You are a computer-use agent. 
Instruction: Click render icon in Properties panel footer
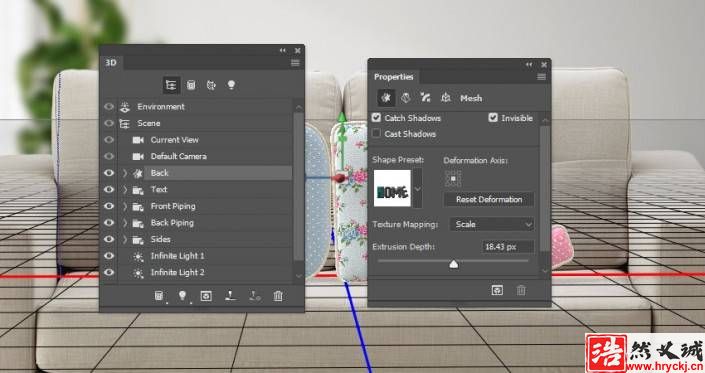[497, 290]
